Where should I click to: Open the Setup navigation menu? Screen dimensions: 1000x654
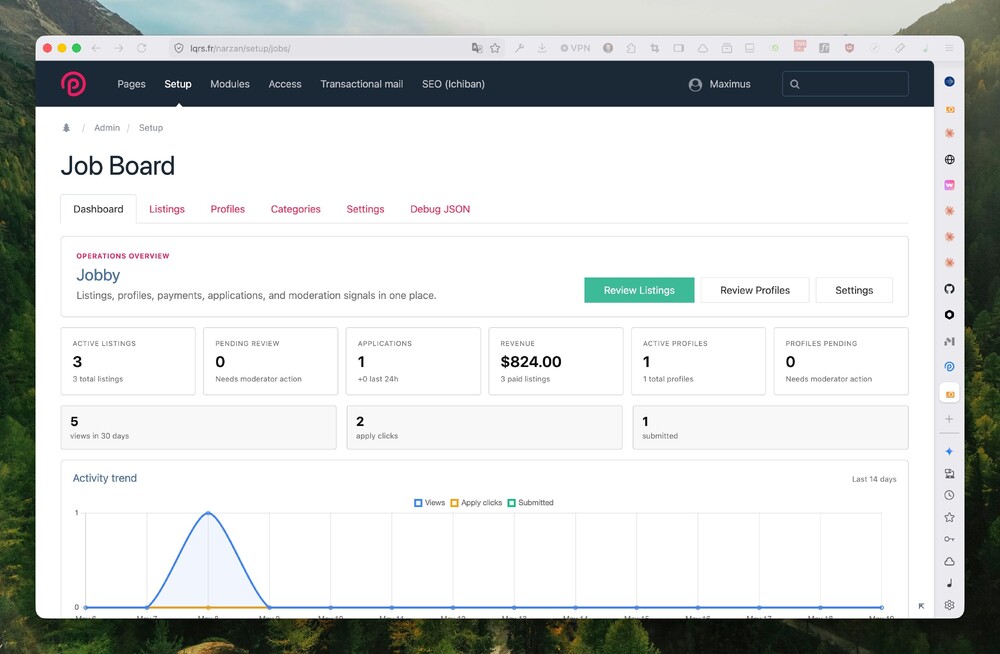[x=178, y=84]
